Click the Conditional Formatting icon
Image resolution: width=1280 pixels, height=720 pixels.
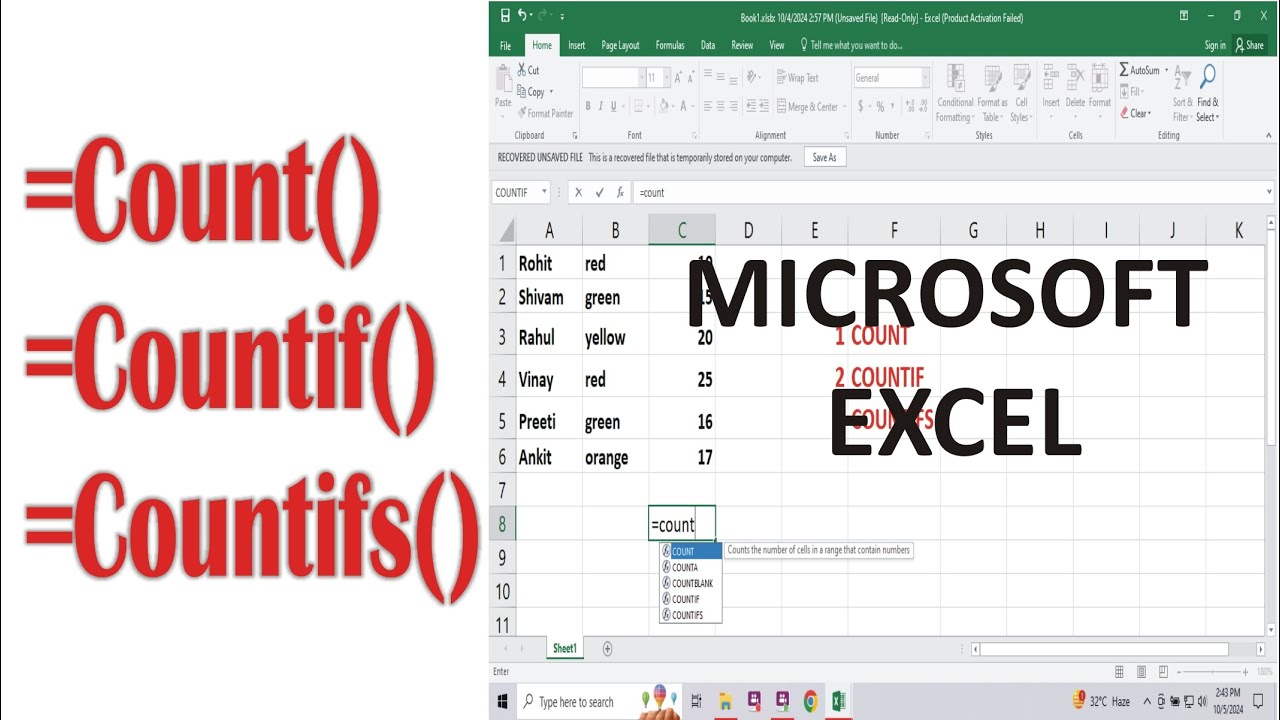tap(955, 79)
